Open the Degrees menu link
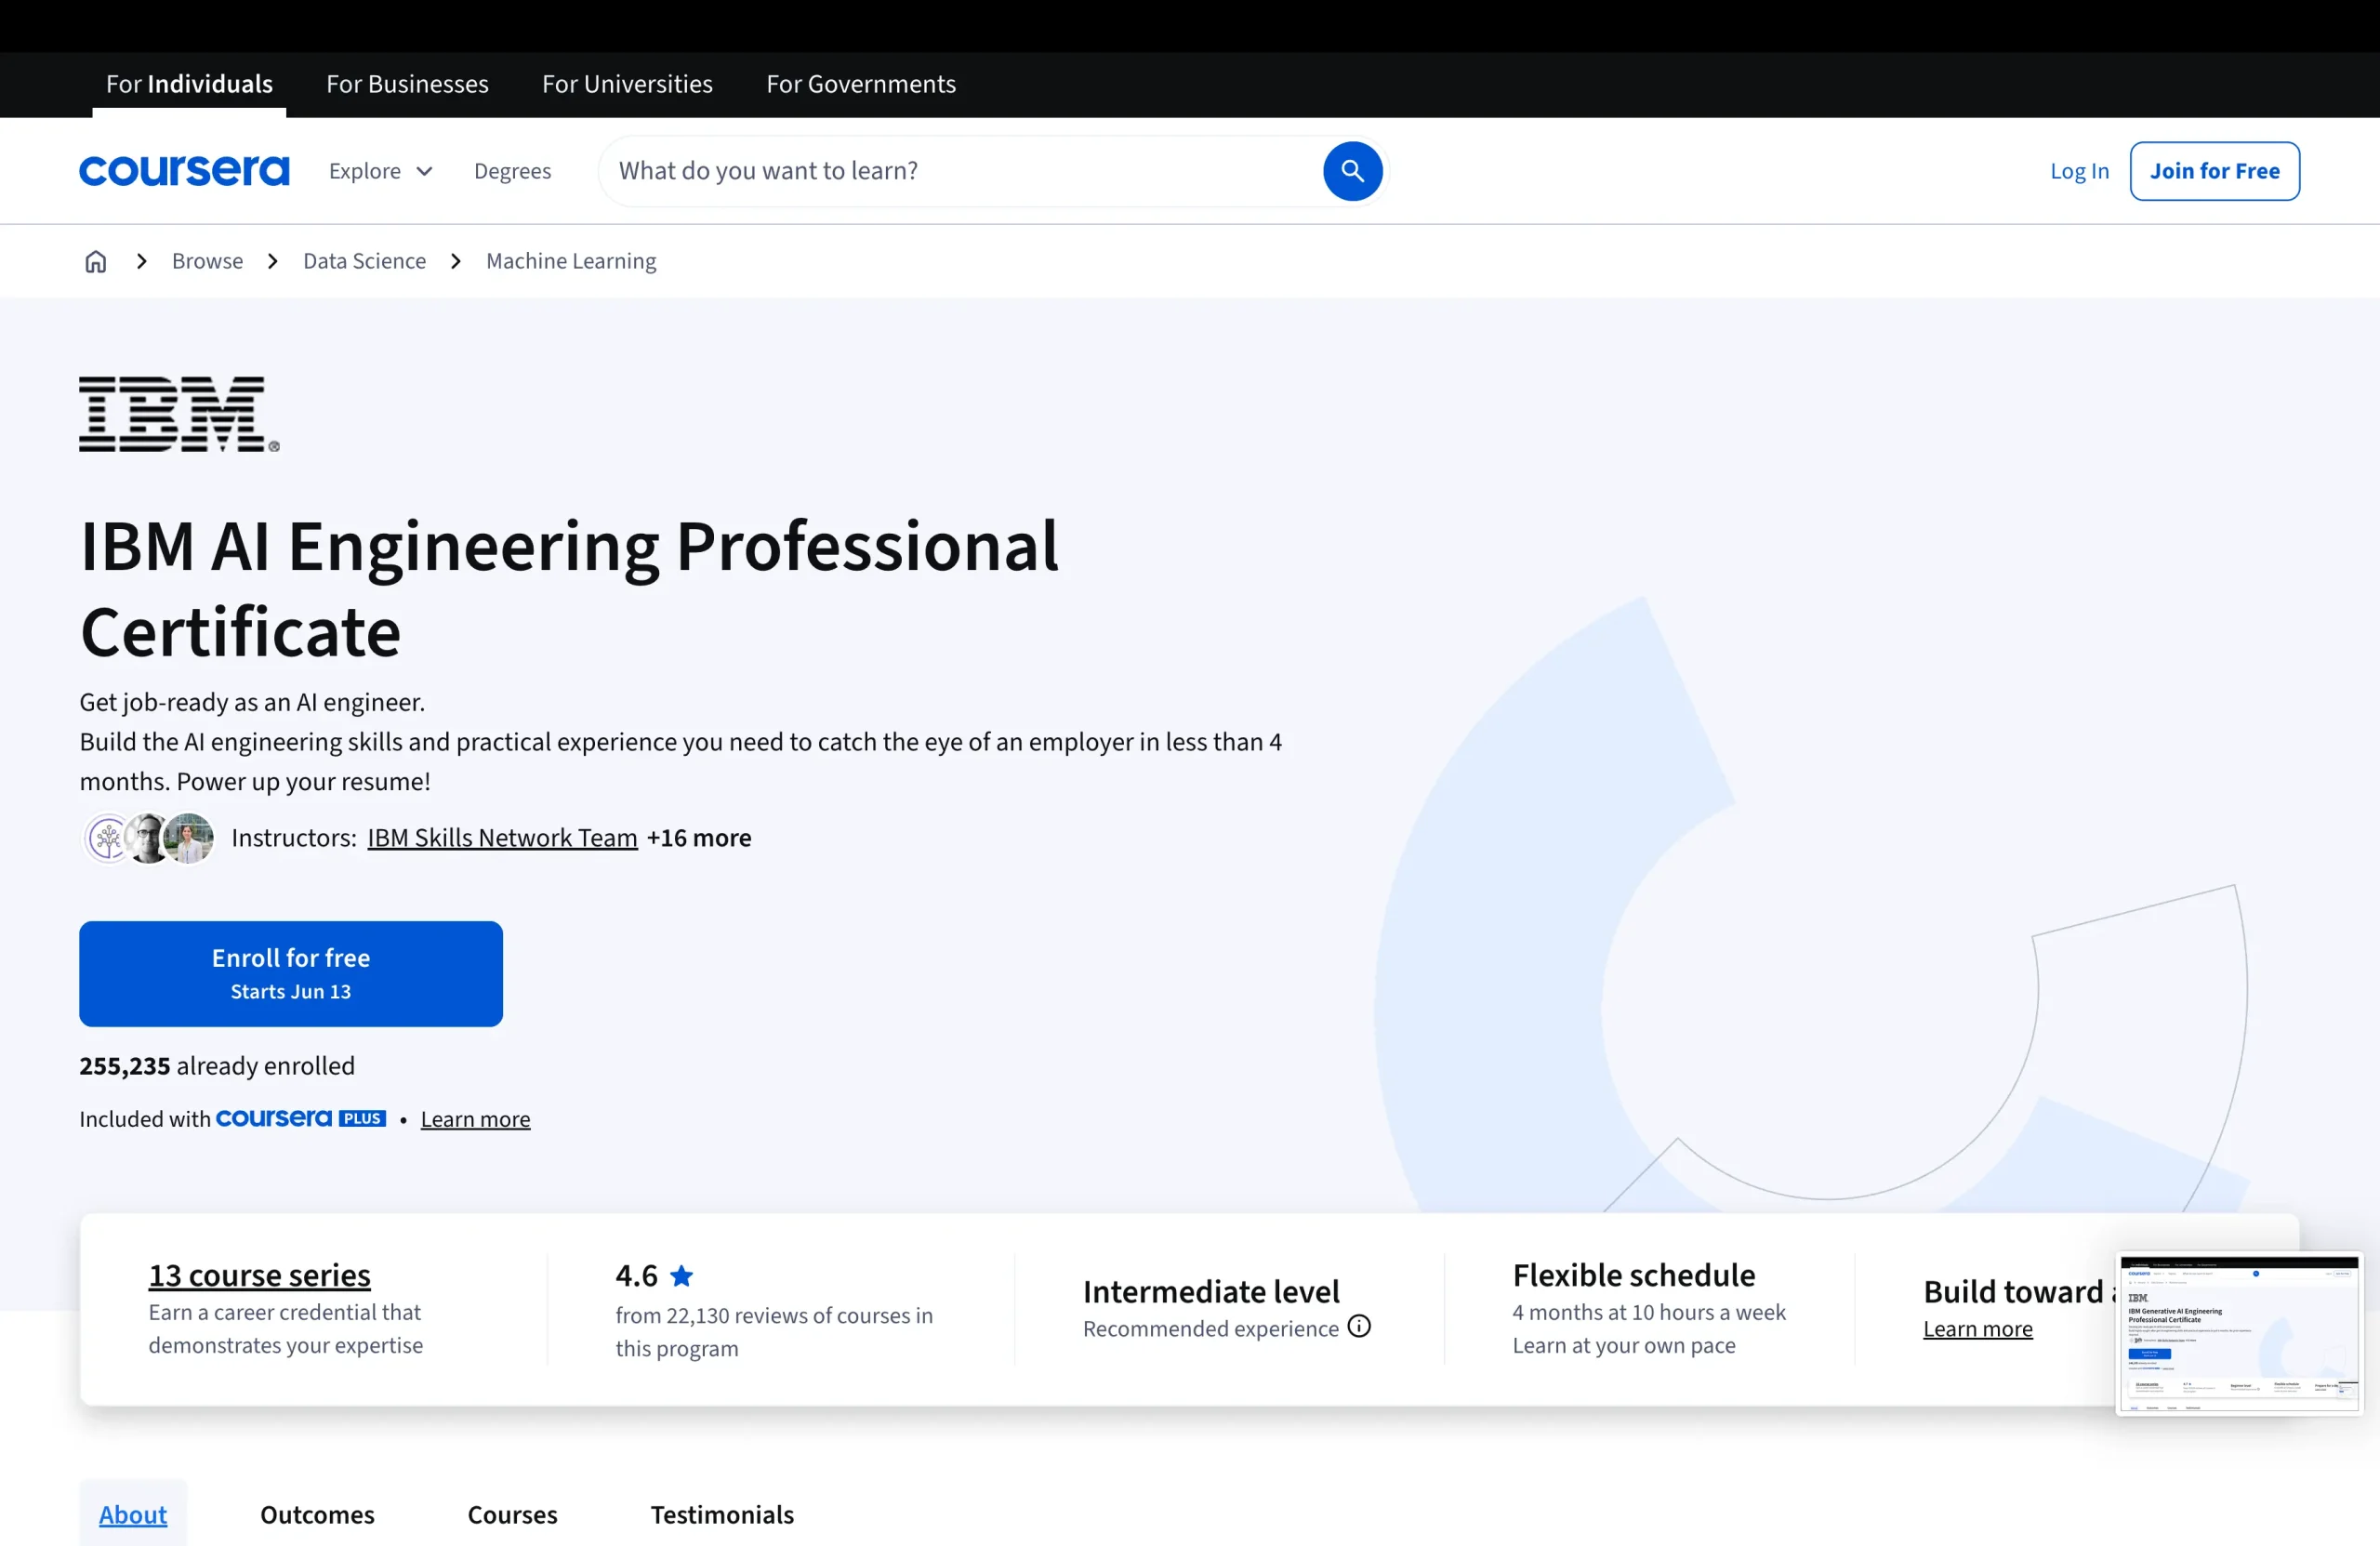Screen dimensions: 2380x1546 pyautogui.click(x=512, y=171)
